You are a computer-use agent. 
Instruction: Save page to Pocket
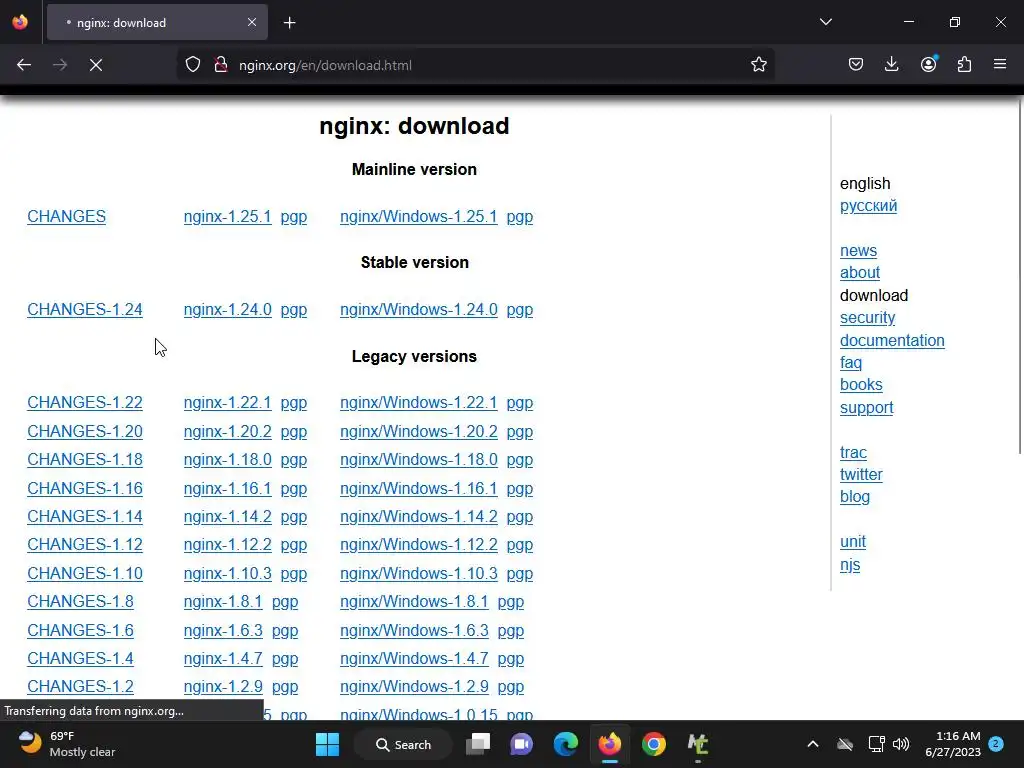[856, 65]
